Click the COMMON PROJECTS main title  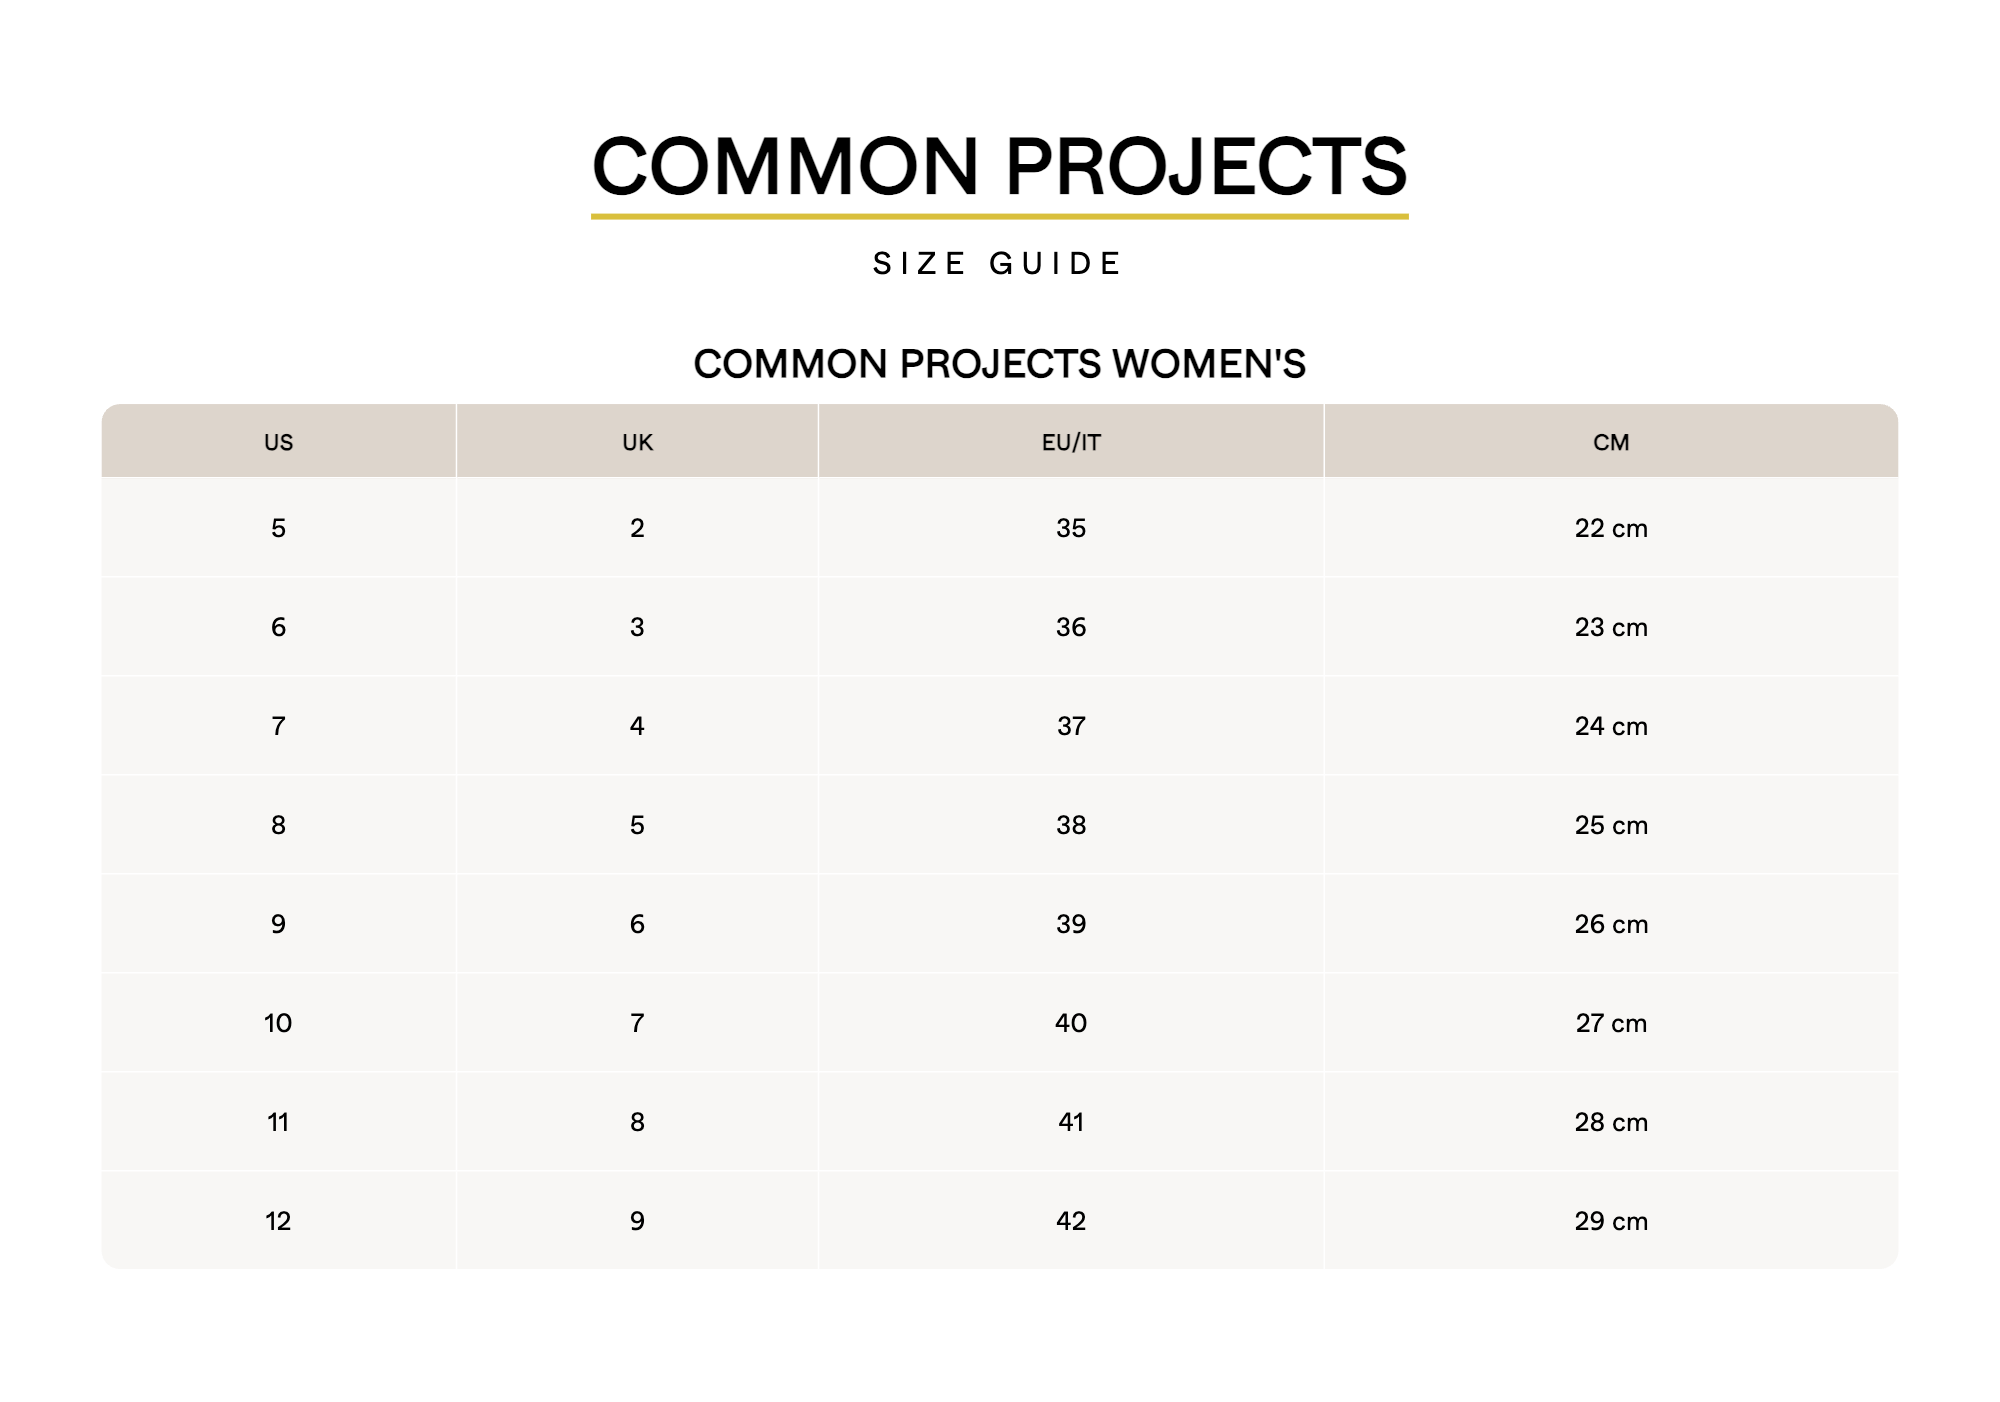click(x=999, y=166)
